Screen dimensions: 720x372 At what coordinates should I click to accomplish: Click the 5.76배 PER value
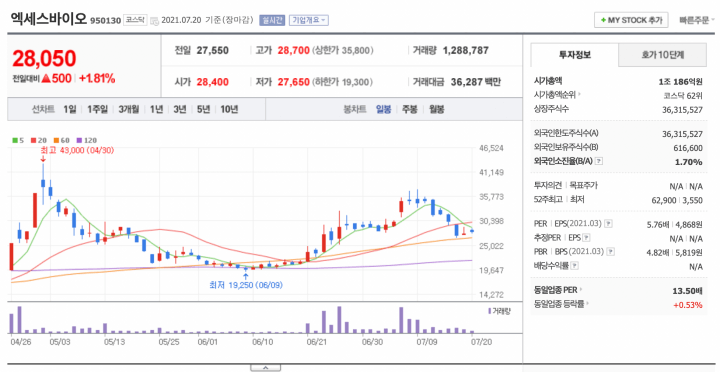tap(657, 224)
